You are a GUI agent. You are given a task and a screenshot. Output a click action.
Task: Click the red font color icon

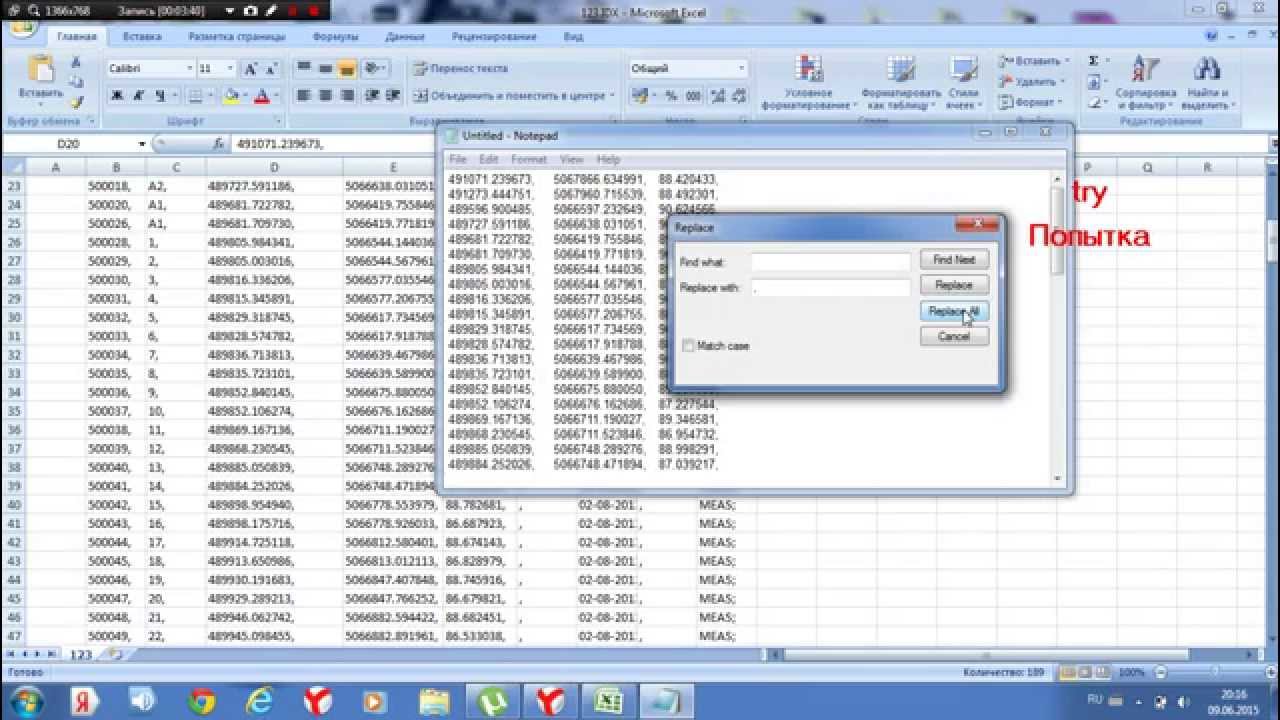[x=262, y=96]
